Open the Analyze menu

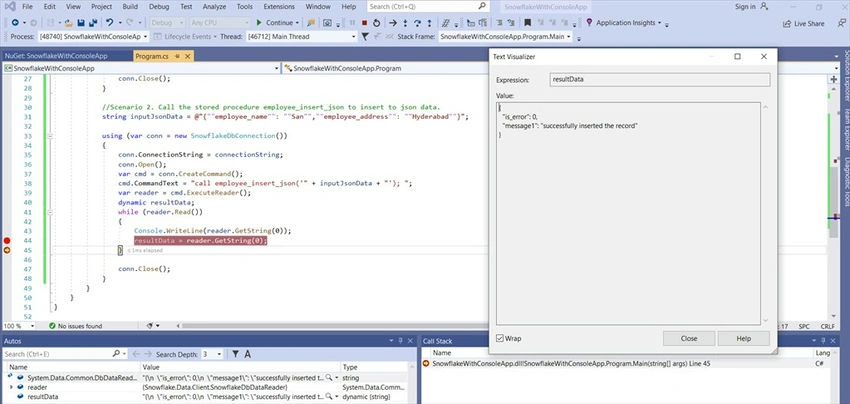click(214, 7)
